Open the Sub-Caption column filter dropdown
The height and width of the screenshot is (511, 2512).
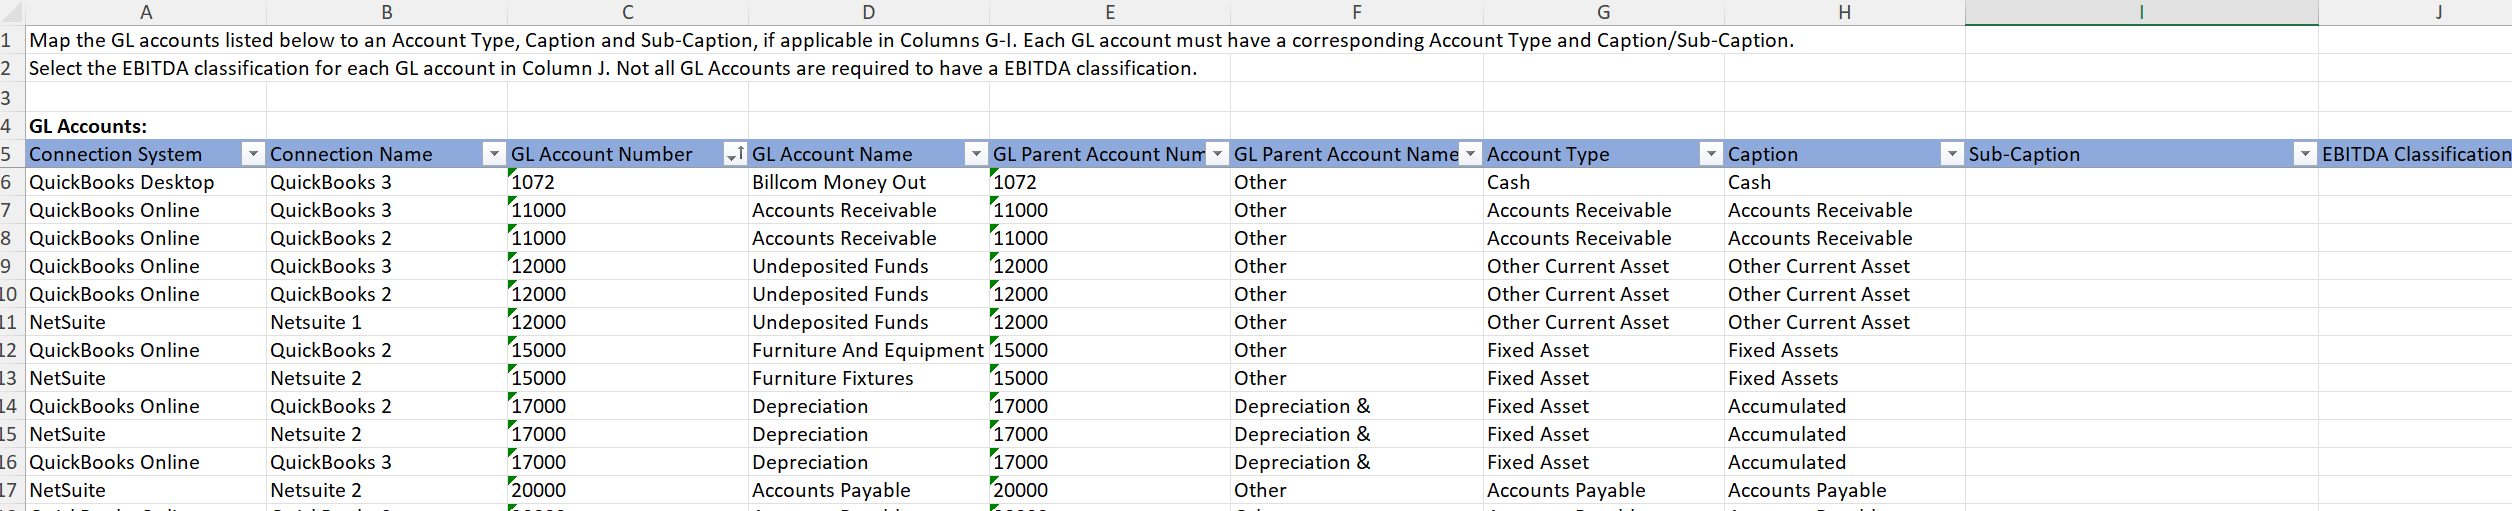coord(2304,154)
